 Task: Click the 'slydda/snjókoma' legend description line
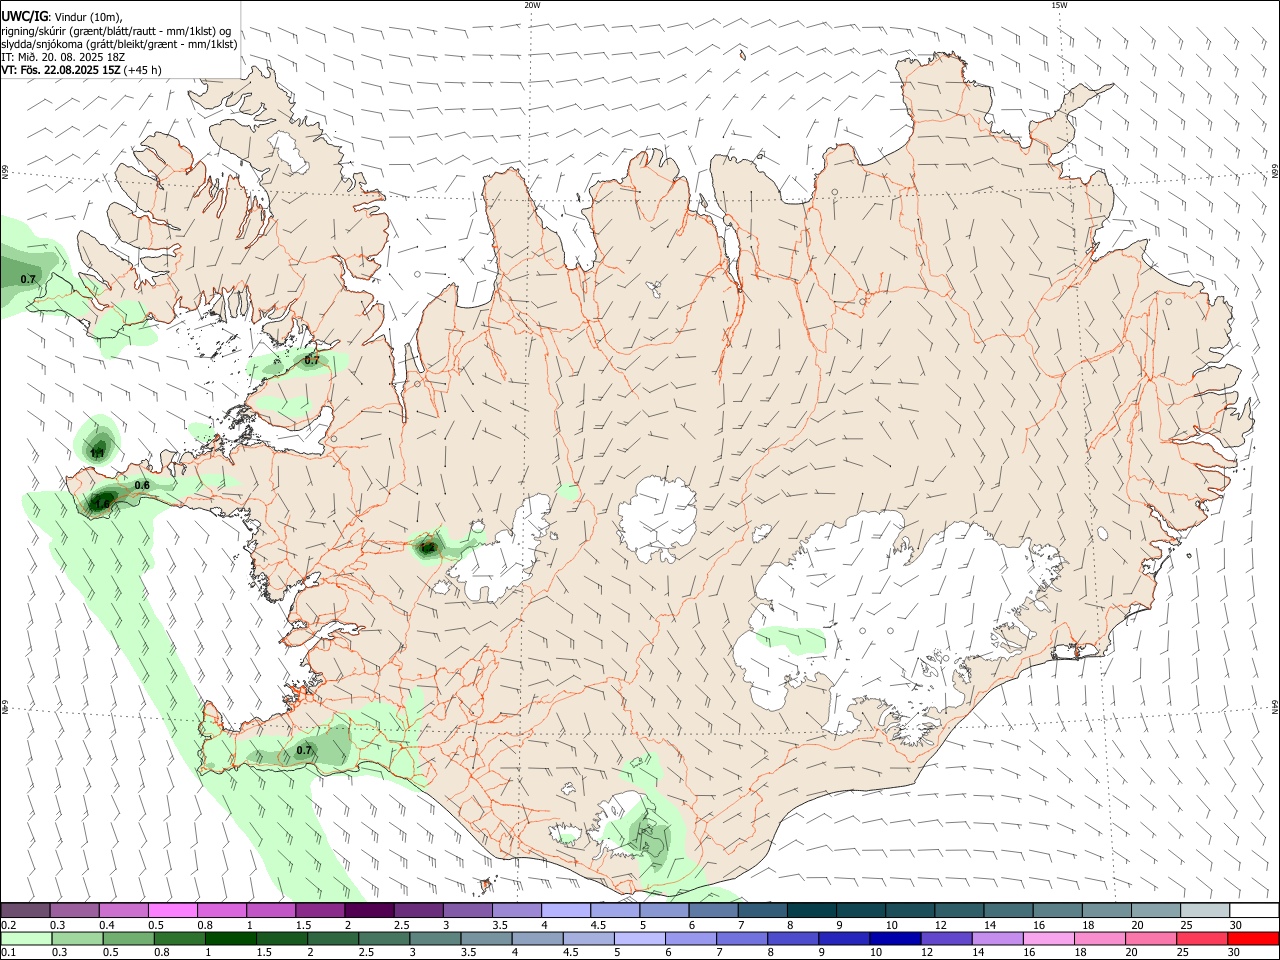click(x=119, y=44)
